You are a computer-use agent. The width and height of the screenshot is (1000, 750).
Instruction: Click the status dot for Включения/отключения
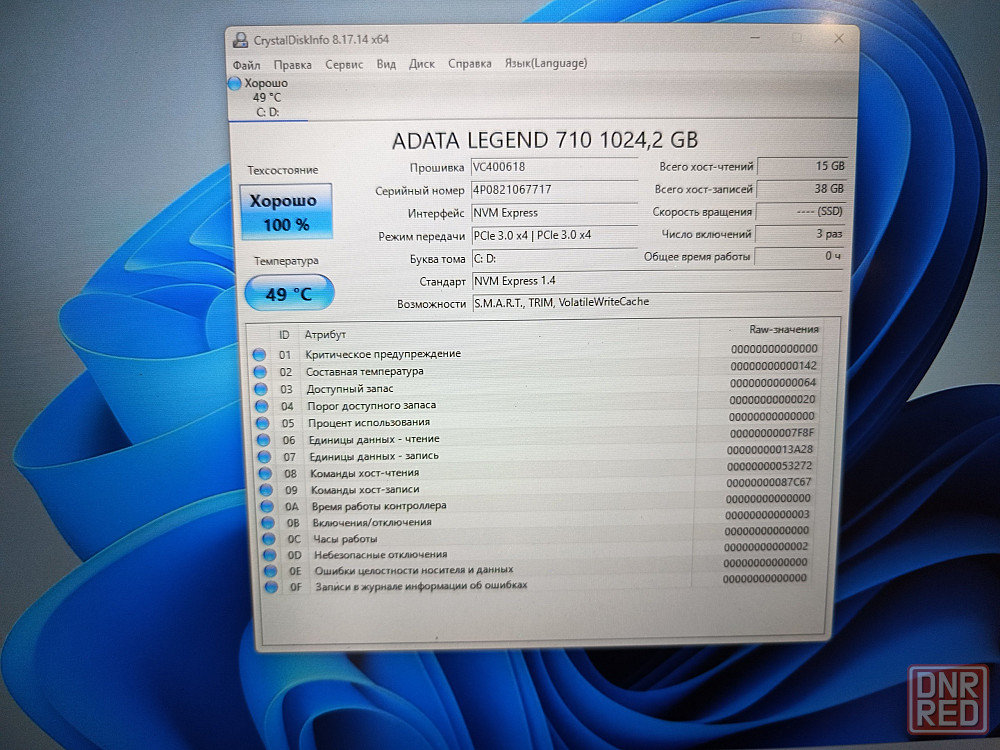[268, 523]
